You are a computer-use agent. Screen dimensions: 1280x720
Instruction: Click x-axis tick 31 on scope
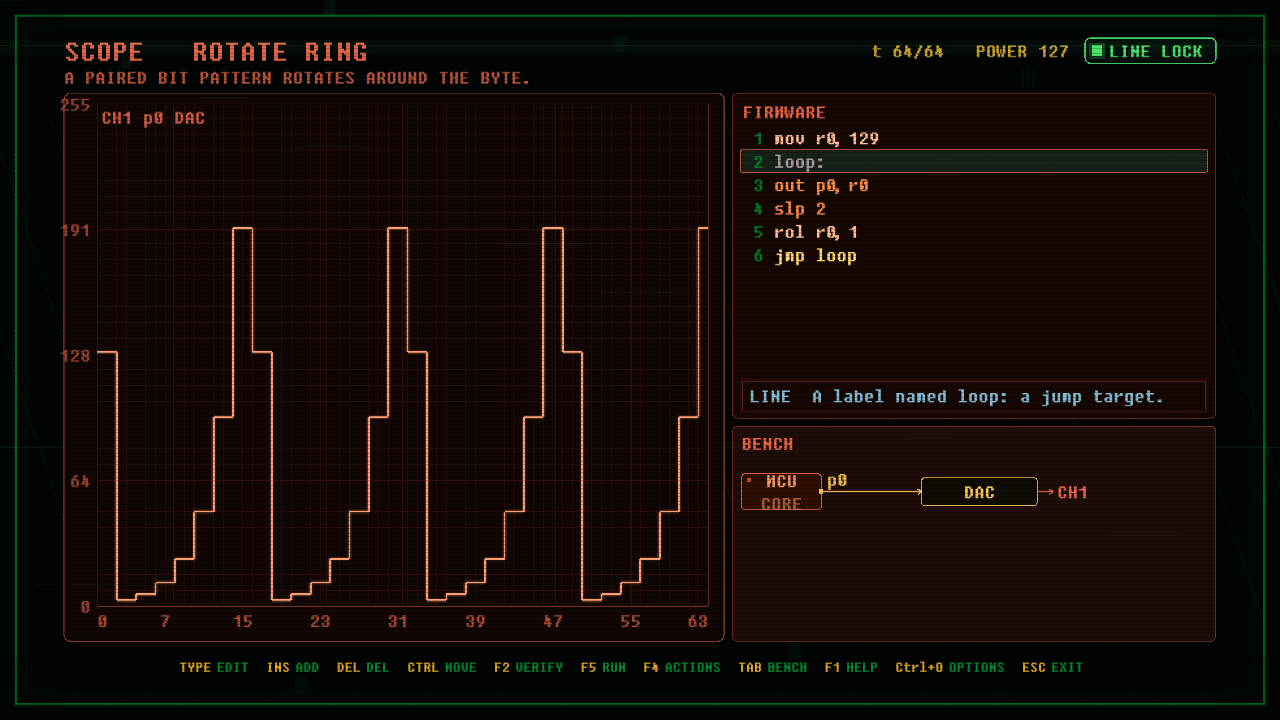[x=398, y=621]
